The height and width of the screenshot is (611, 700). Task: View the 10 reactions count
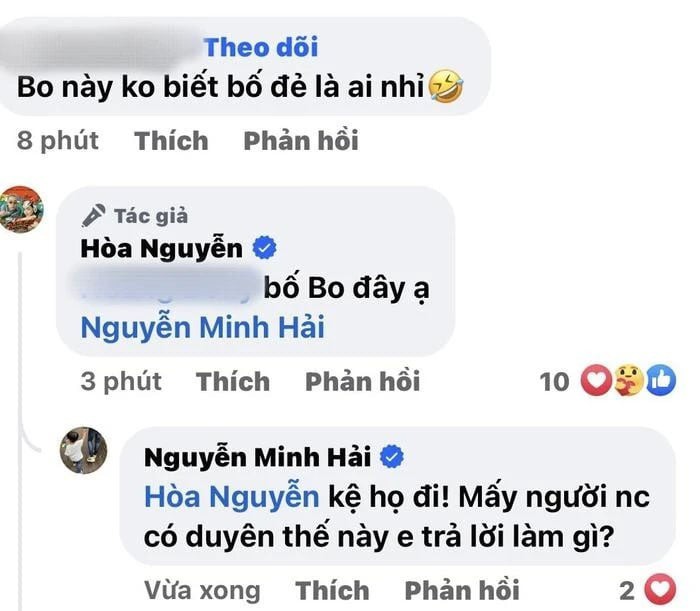554,382
